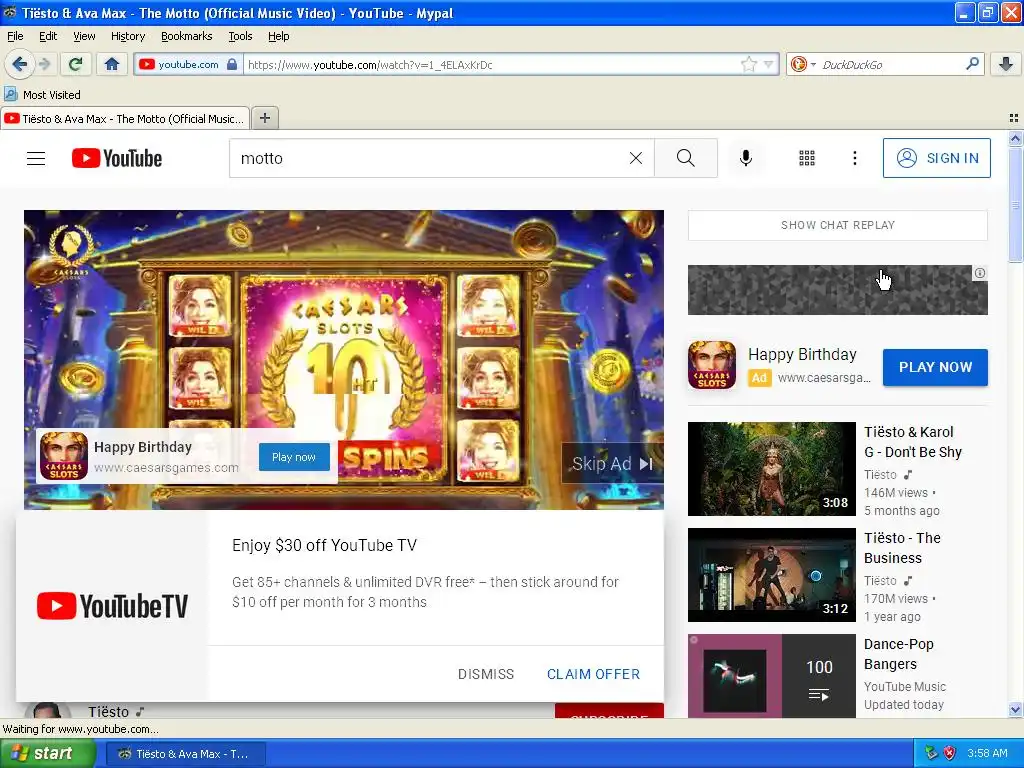Click the Play now overlay button
Image resolution: width=1024 pixels, height=768 pixels.
click(x=294, y=457)
